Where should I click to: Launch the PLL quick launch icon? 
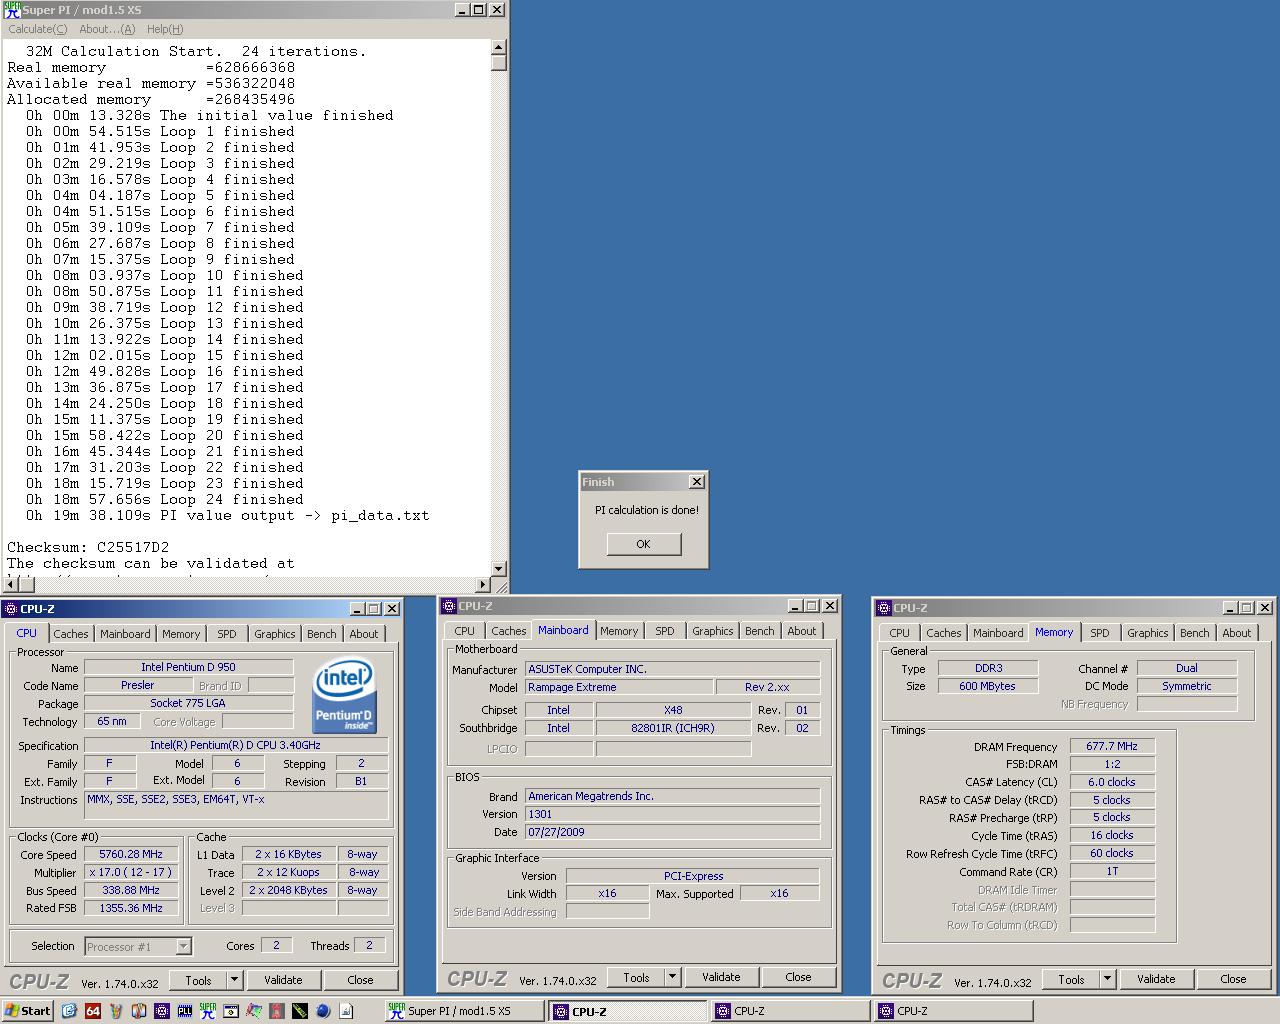pyautogui.click(x=185, y=1011)
